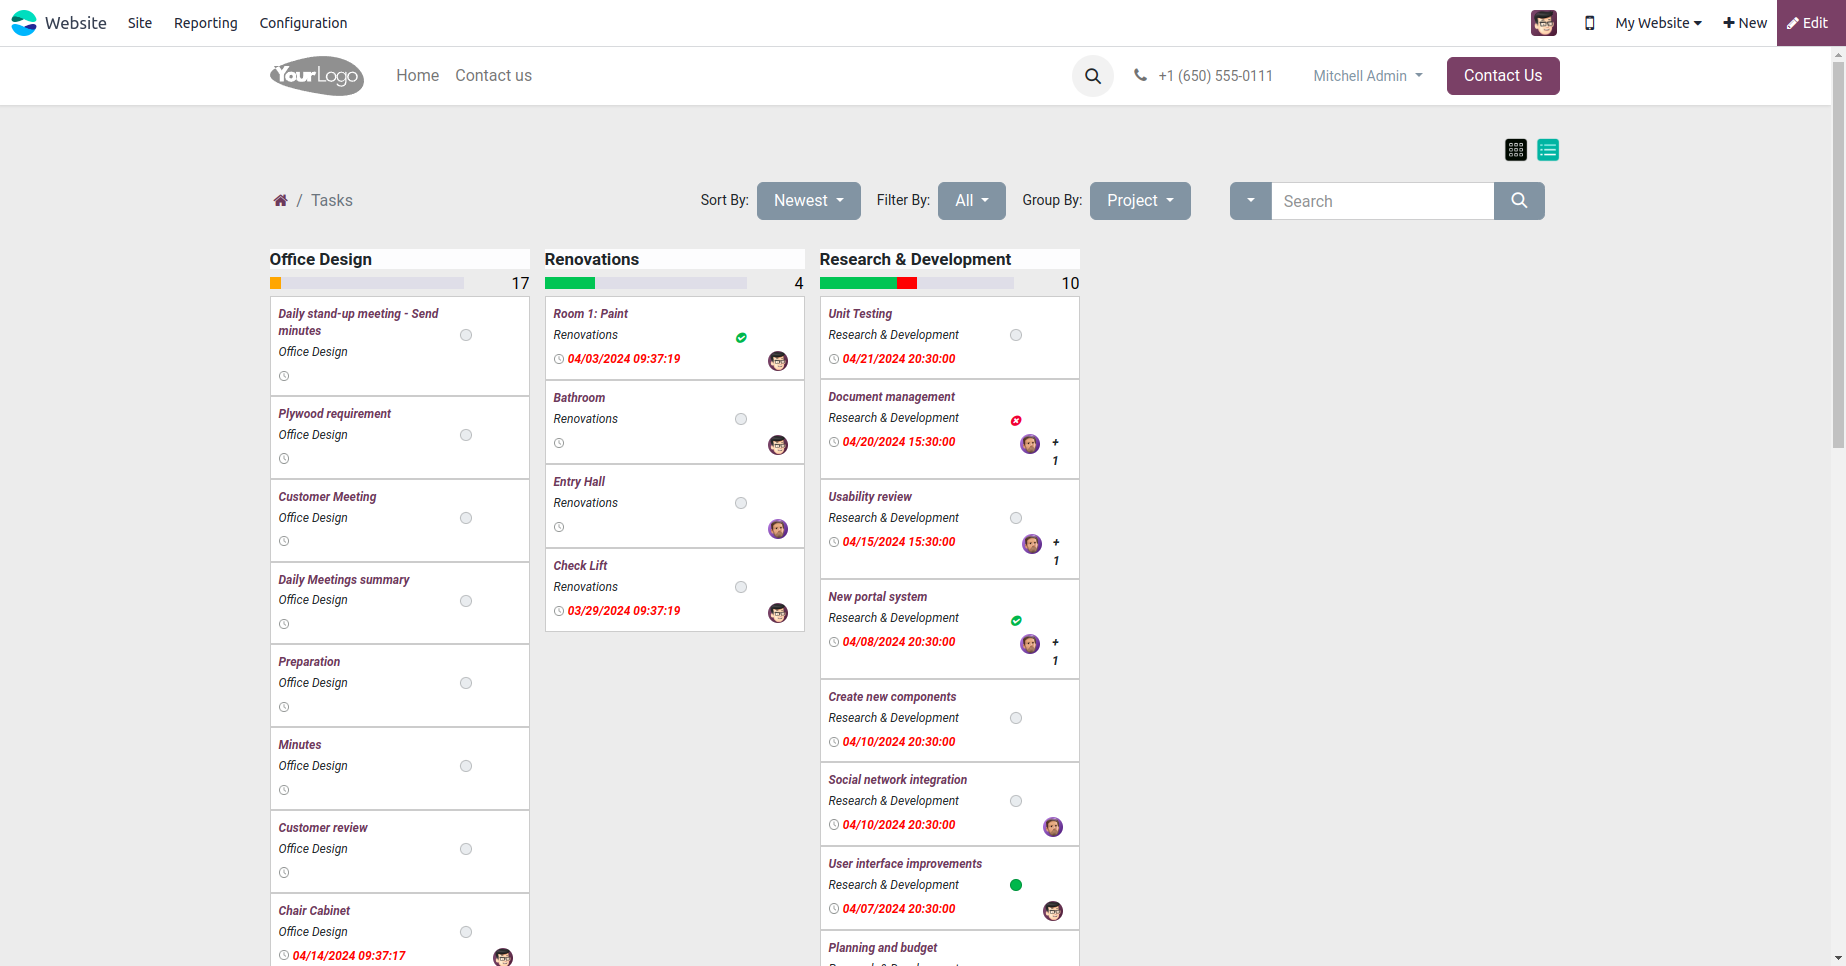Click assignee avatar on Entry Hall card
The width and height of the screenshot is (1846, 966).
[x=778, y=529]
